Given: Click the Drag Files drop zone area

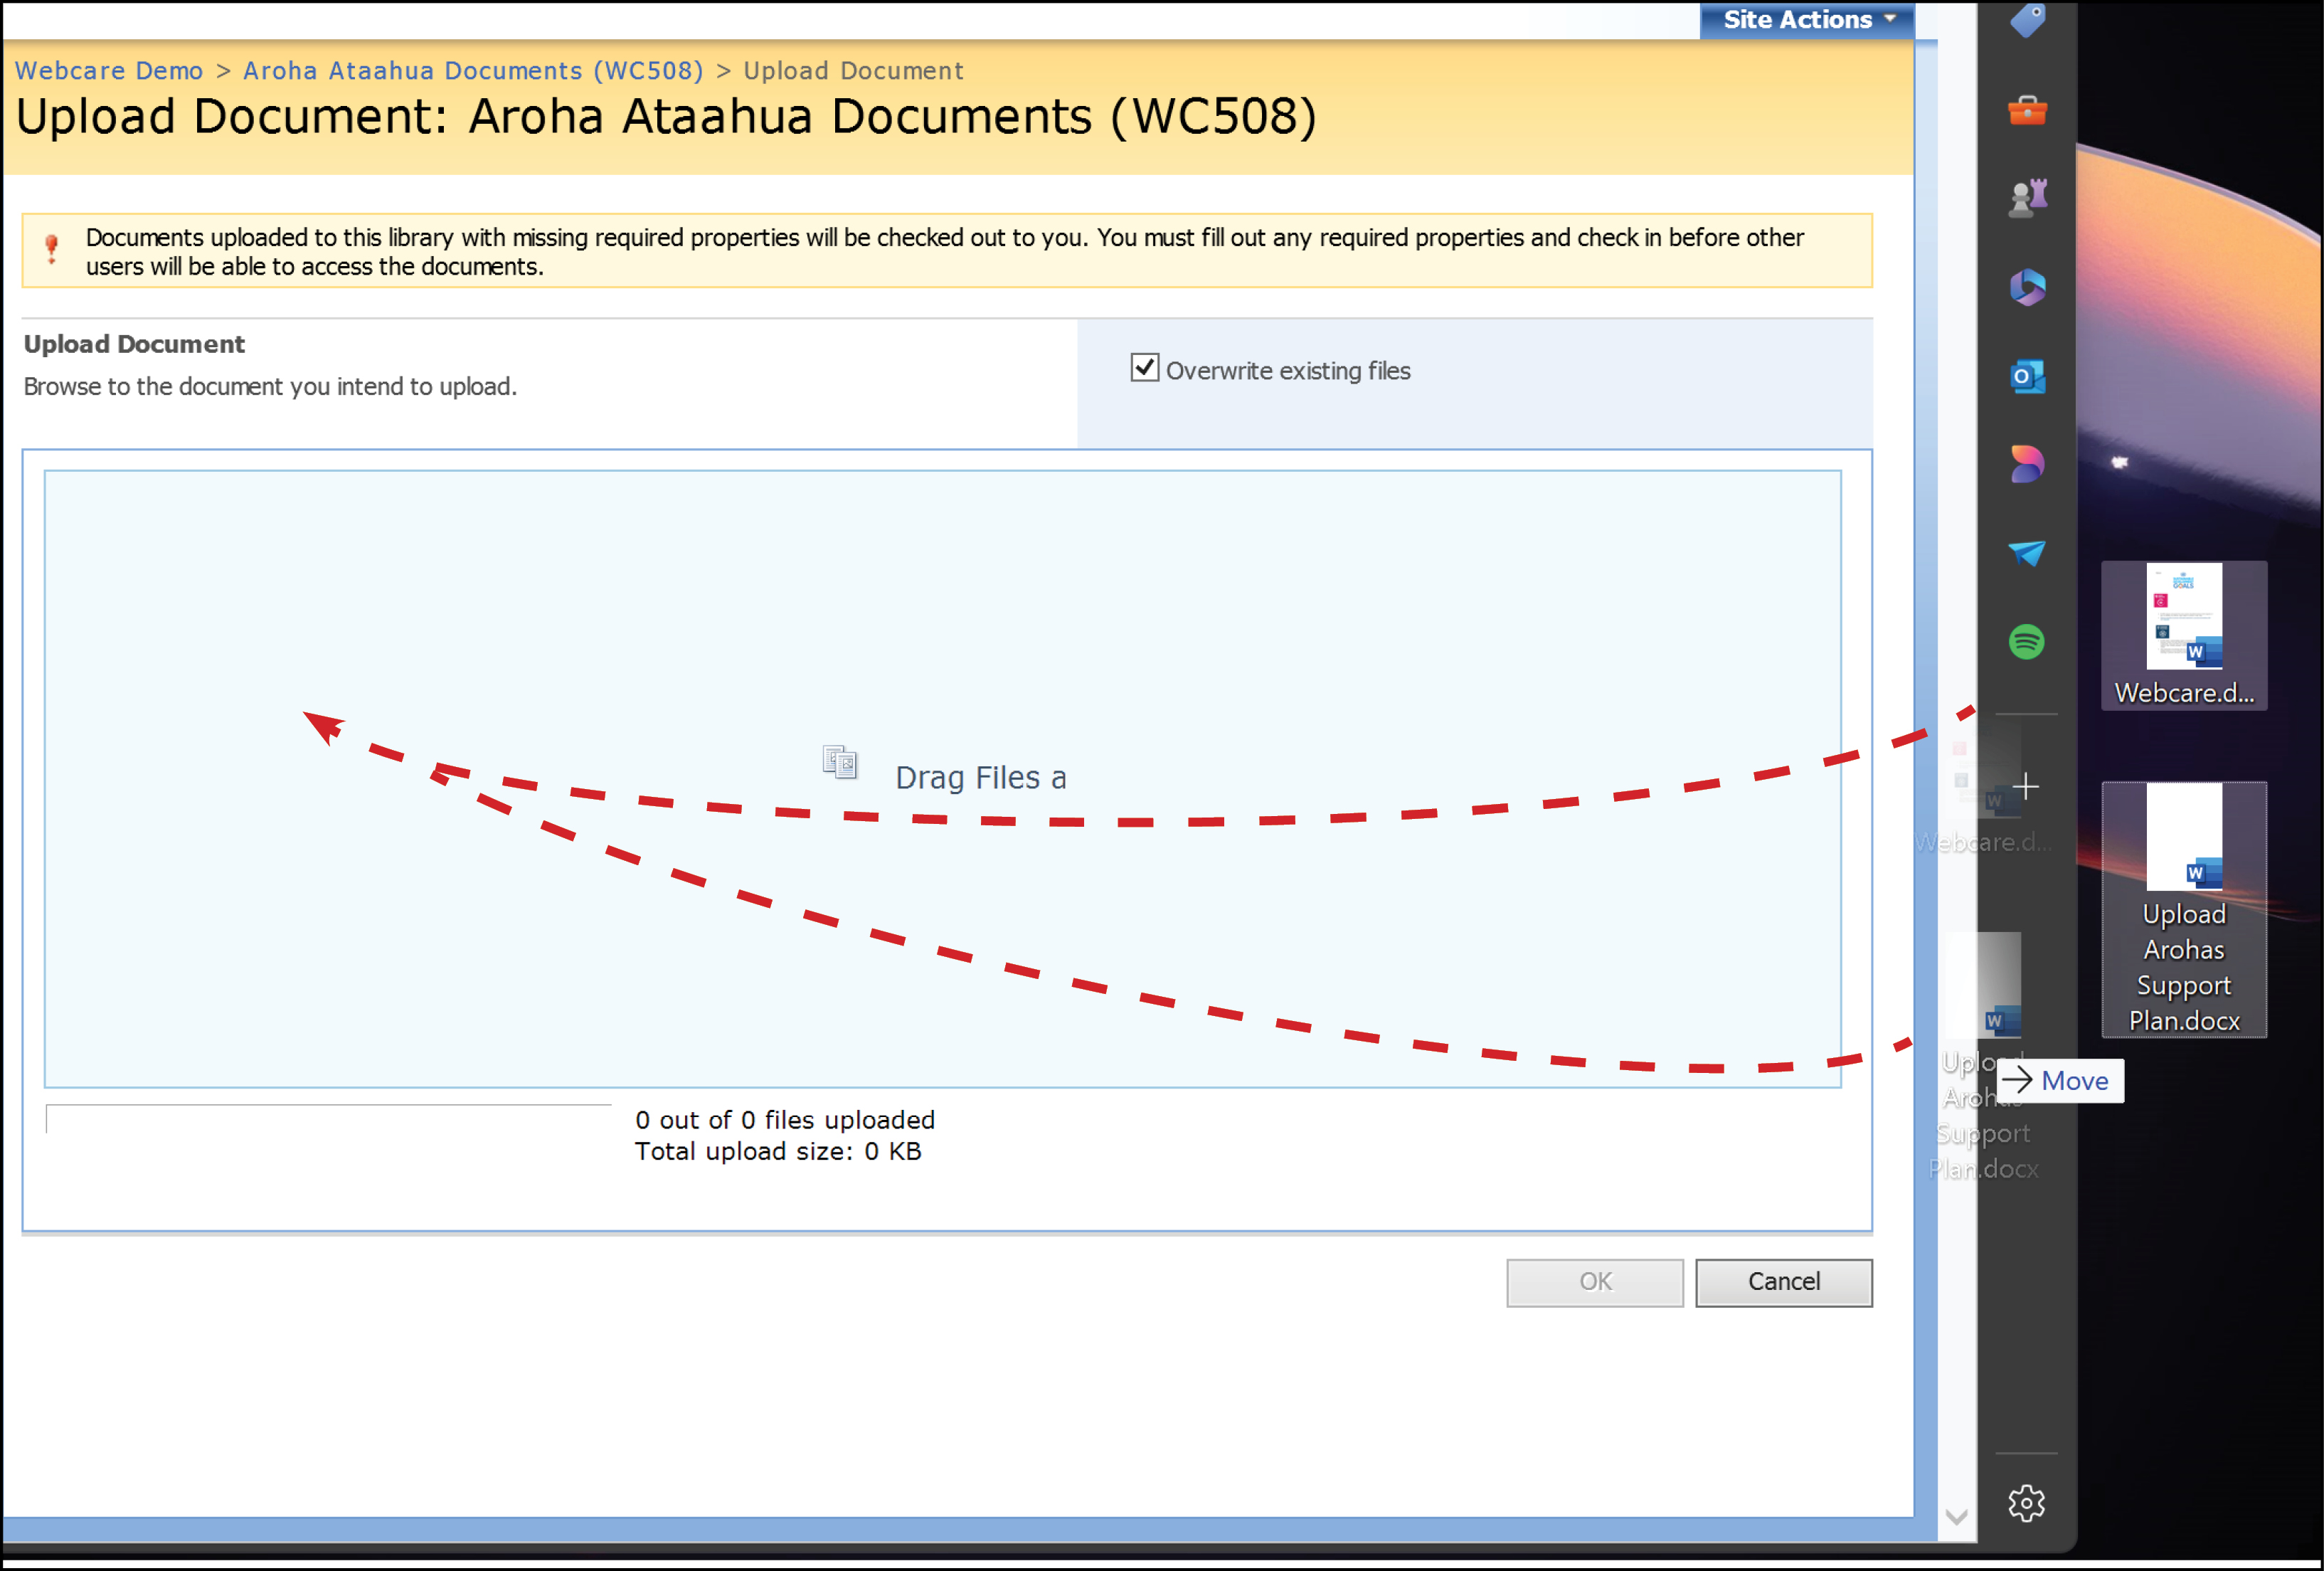Looking at the screenshot, I should [942, 778].
